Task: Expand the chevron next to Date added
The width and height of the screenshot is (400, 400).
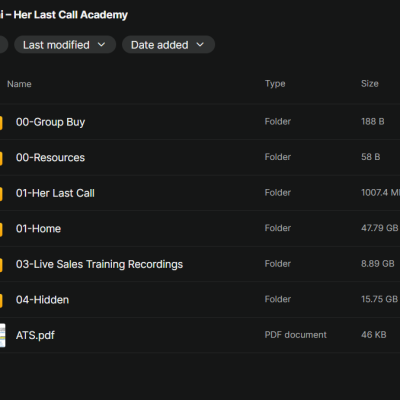Action: 200,45
